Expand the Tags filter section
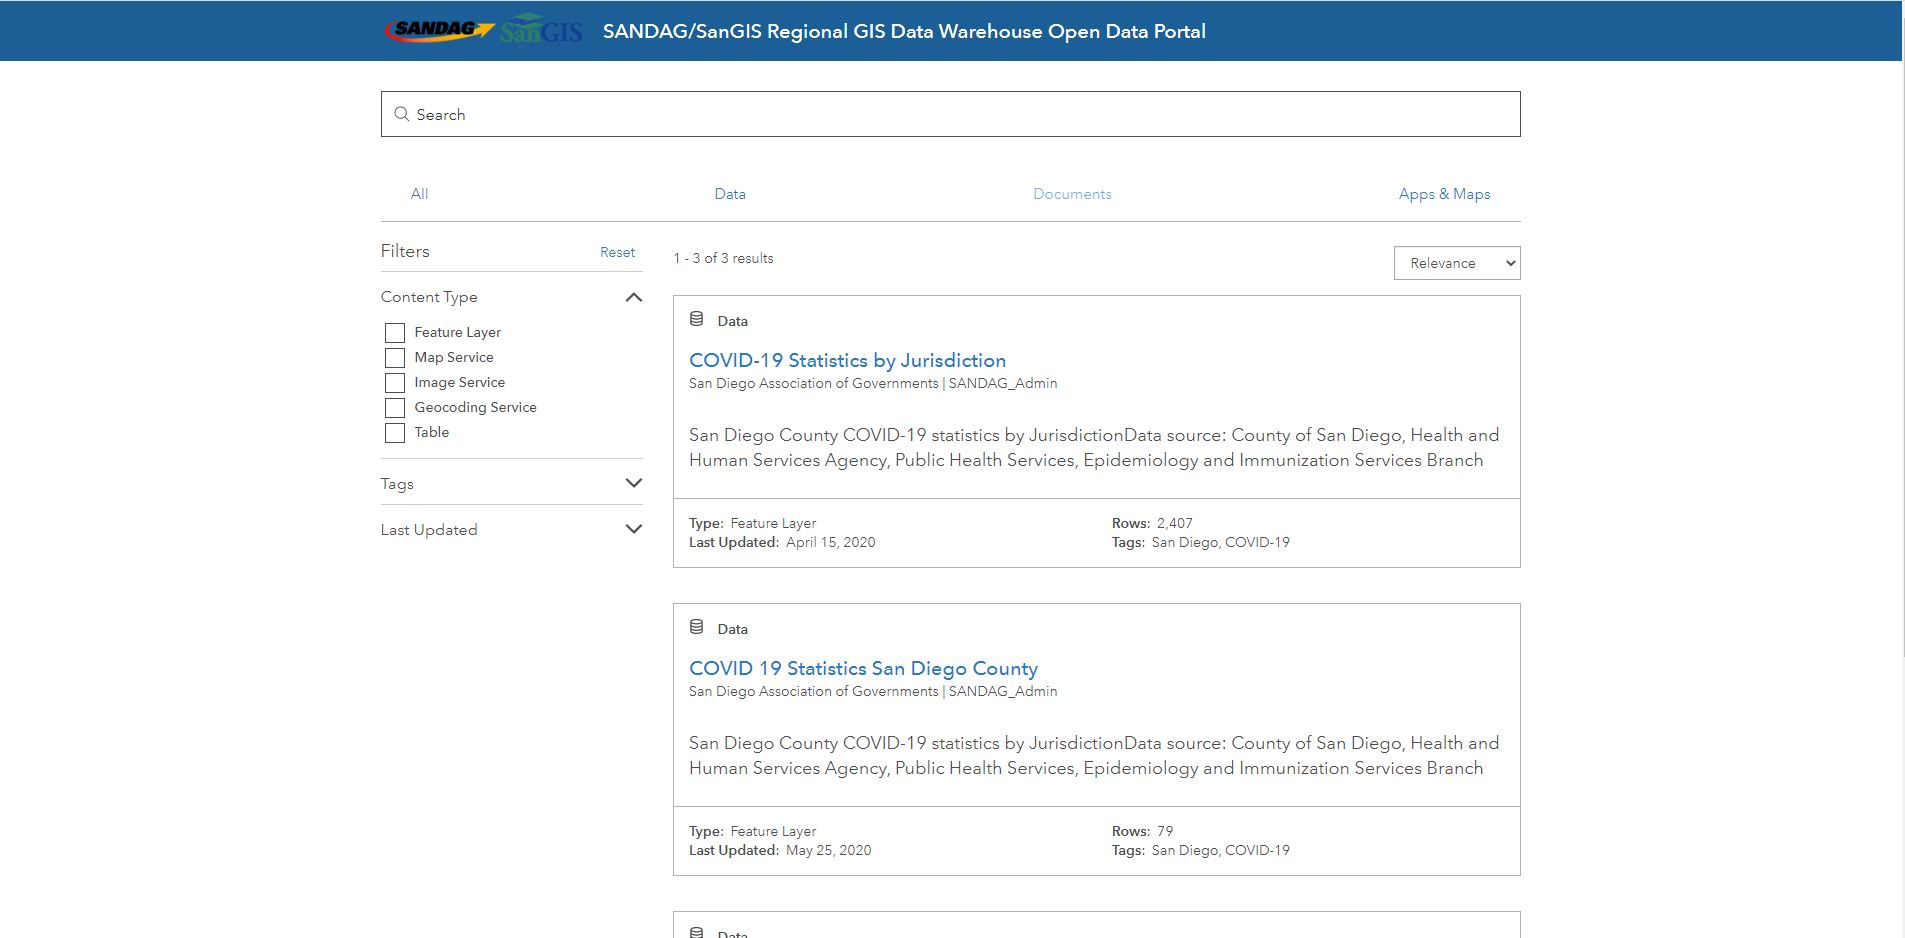This screenshot has width=1905, height=938. pyautogui.click(x=633, y=483)
